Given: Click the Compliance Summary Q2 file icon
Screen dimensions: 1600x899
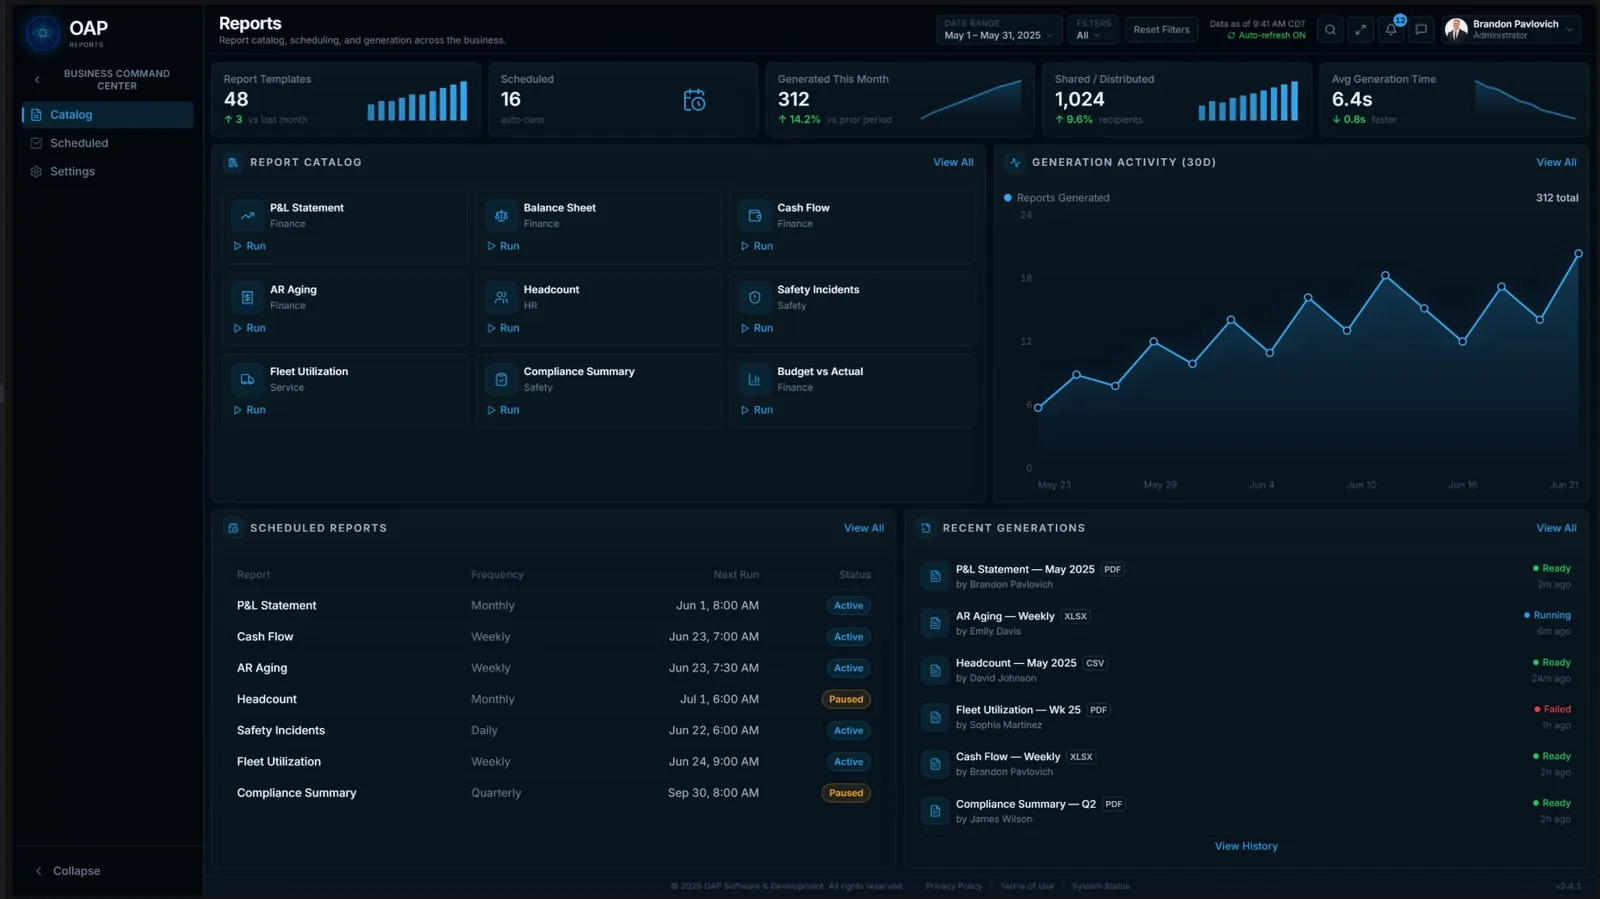Looking at the screenshot, I should tap(935, 812).
